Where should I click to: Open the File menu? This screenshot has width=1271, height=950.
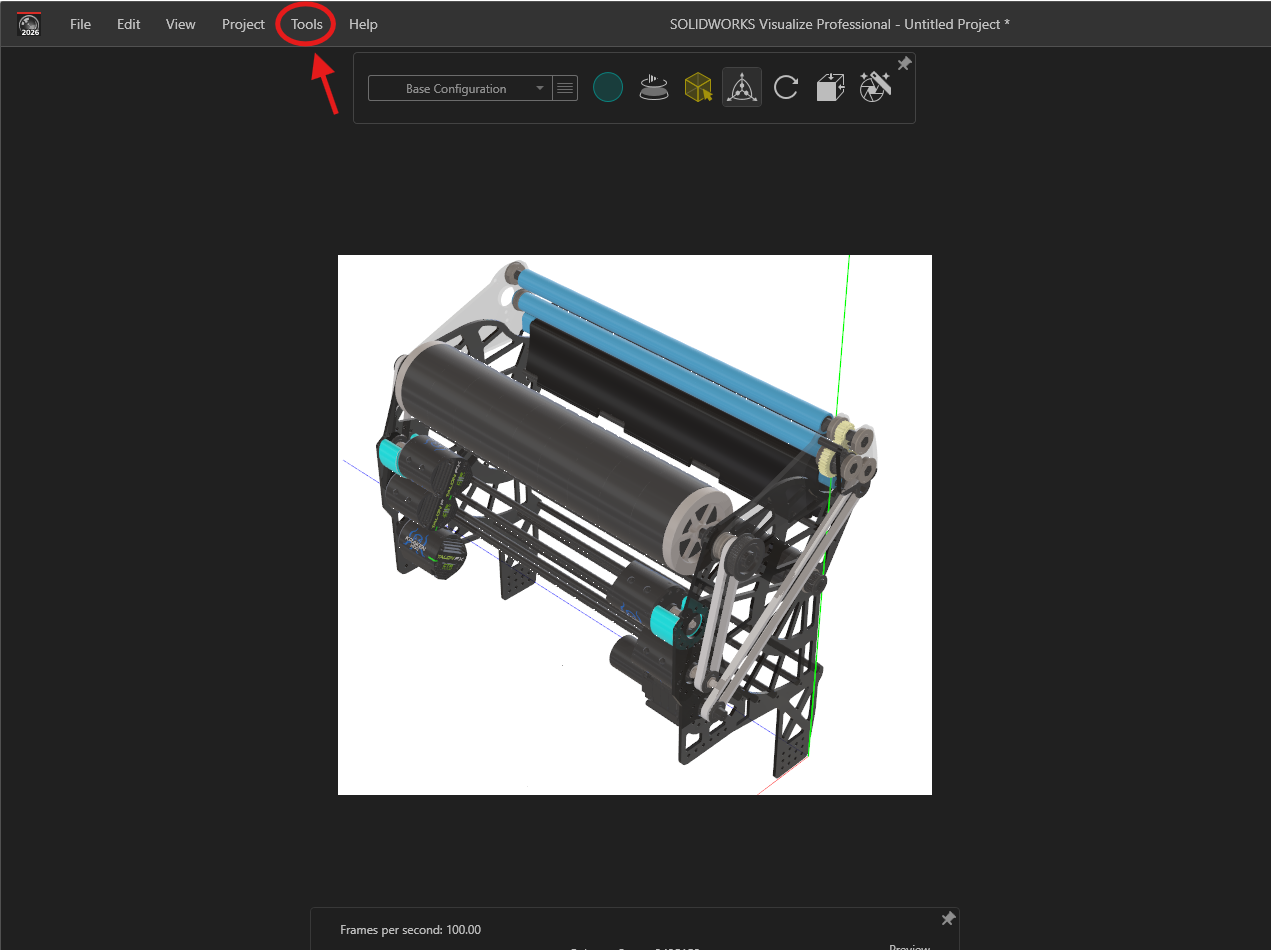(x=80, y=24)
